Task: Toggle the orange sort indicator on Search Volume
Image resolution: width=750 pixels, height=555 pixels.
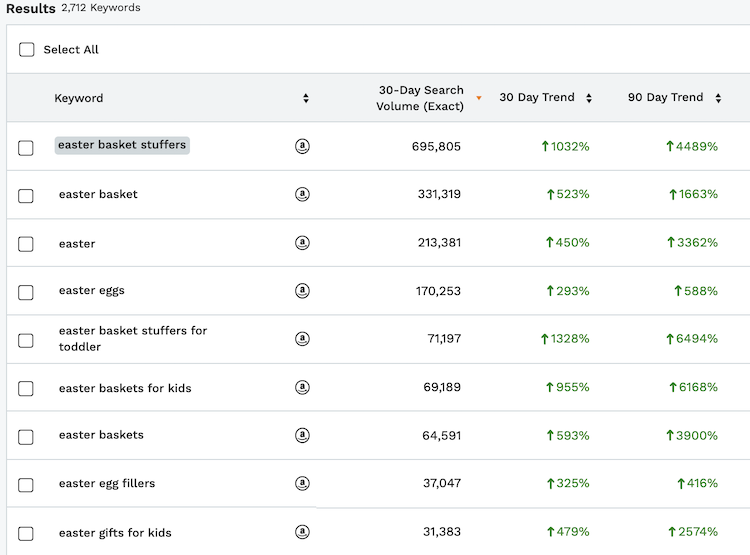Action: (x=479, y=98)
